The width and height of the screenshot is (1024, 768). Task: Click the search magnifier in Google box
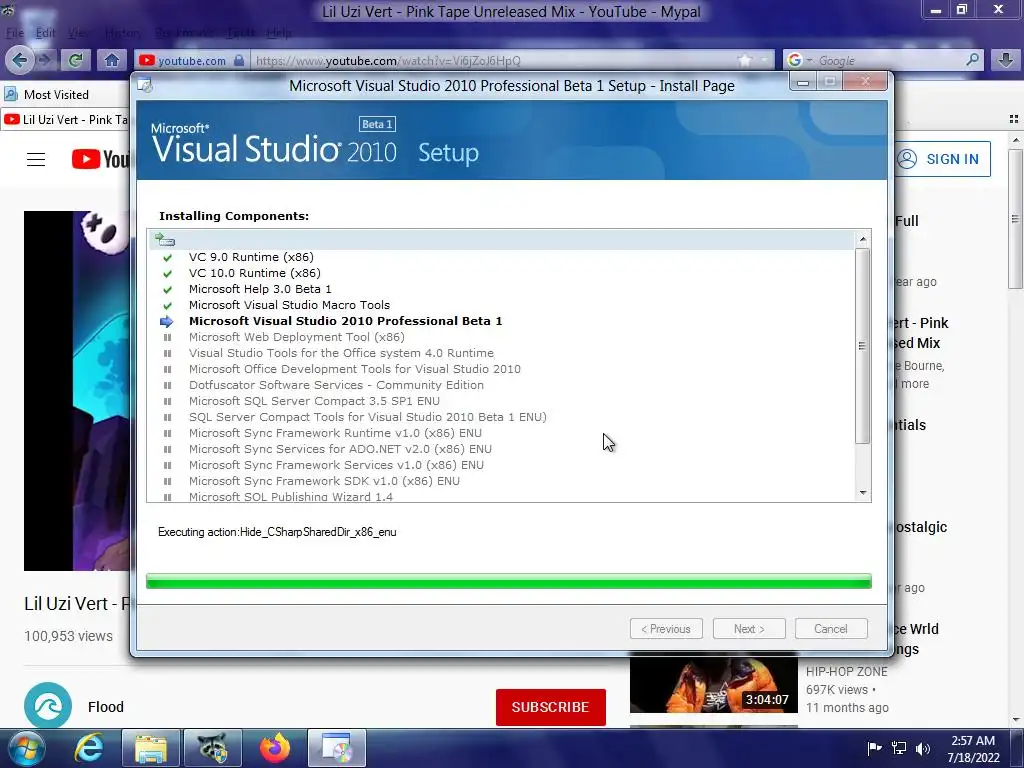point(972,60)
